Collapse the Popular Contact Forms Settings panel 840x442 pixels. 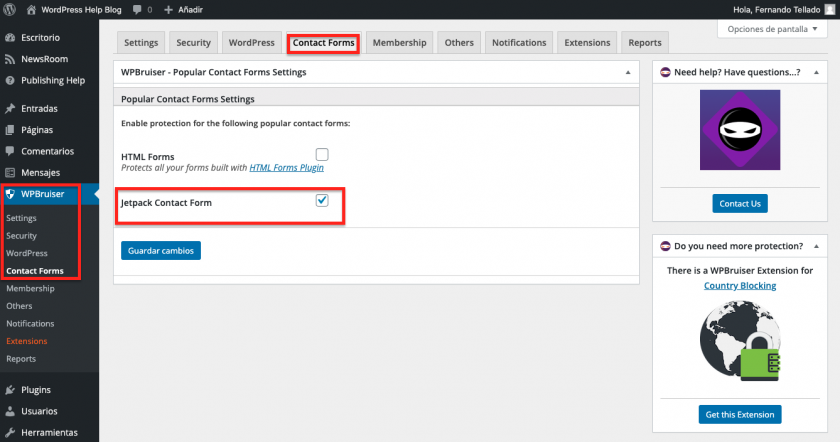click(x=627, y=73)
